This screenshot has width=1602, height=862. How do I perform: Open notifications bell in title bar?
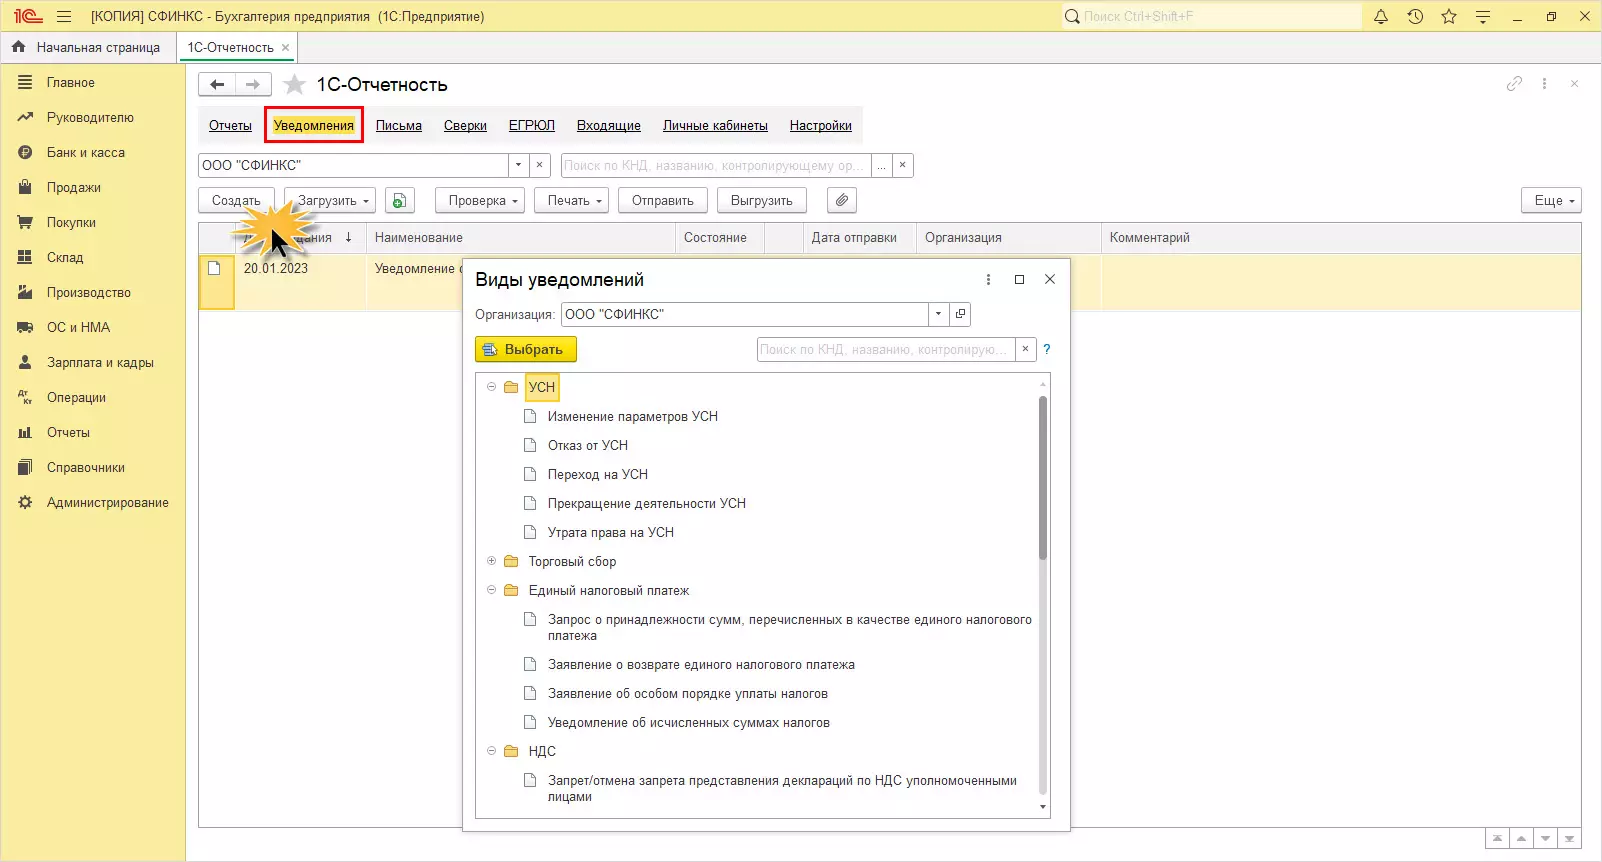coord(1381,16)
